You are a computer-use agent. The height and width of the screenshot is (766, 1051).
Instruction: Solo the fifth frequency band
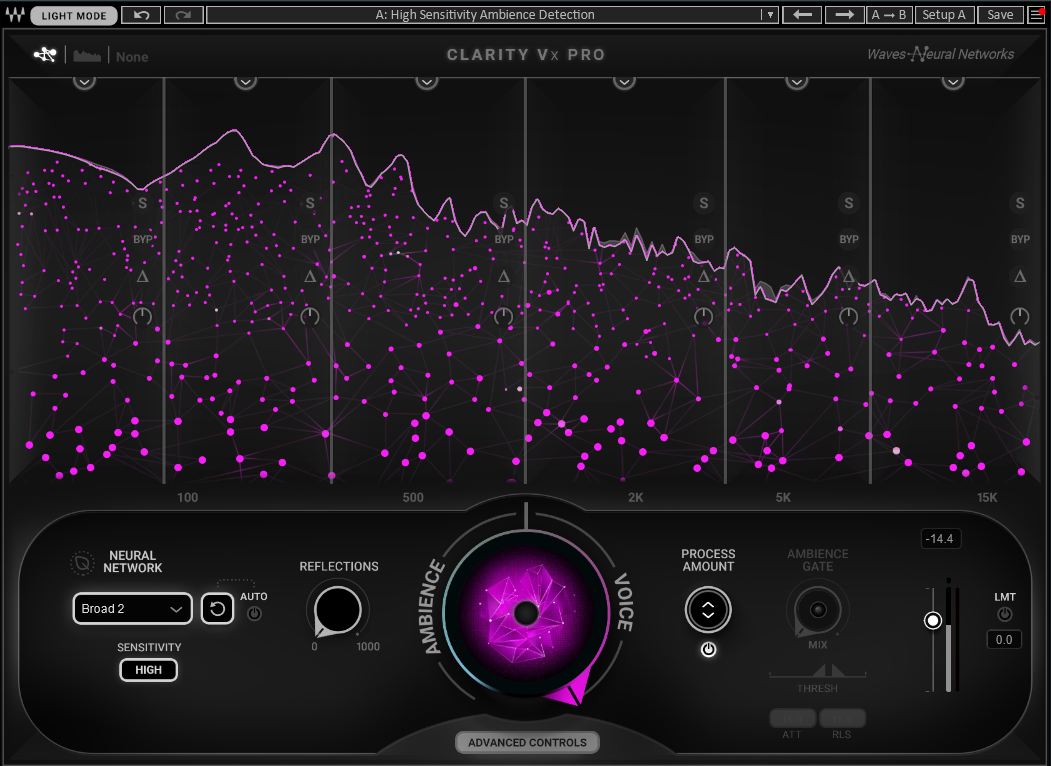[849, 203]
